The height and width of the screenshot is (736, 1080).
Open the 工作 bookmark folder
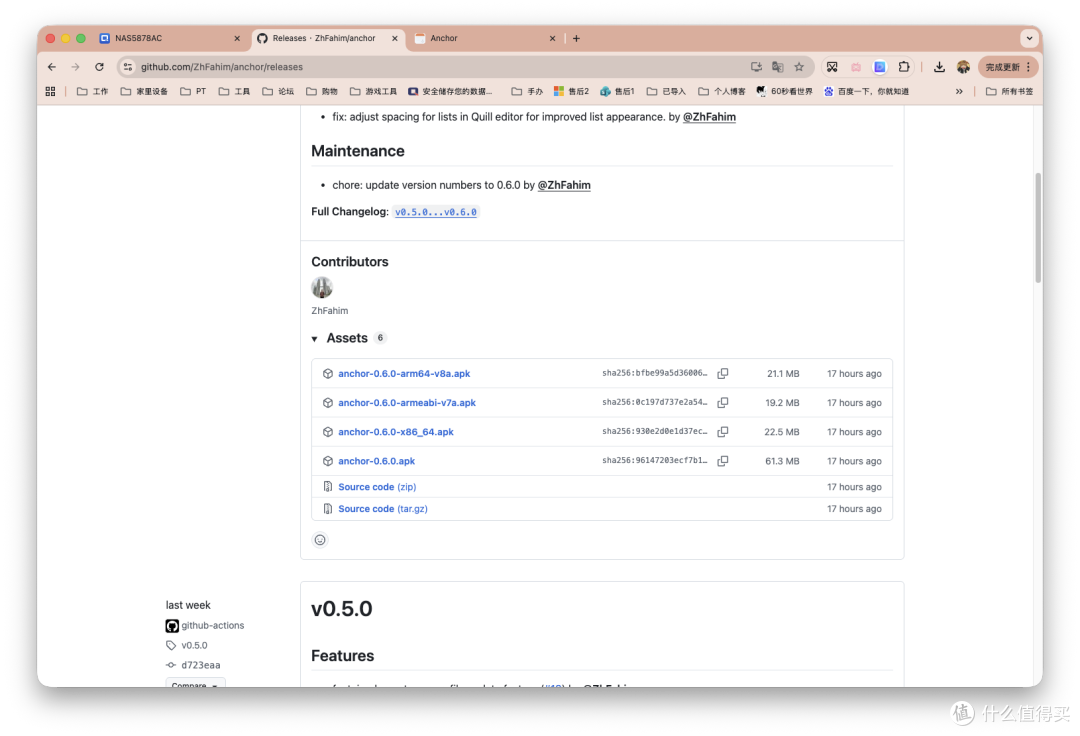92,91
